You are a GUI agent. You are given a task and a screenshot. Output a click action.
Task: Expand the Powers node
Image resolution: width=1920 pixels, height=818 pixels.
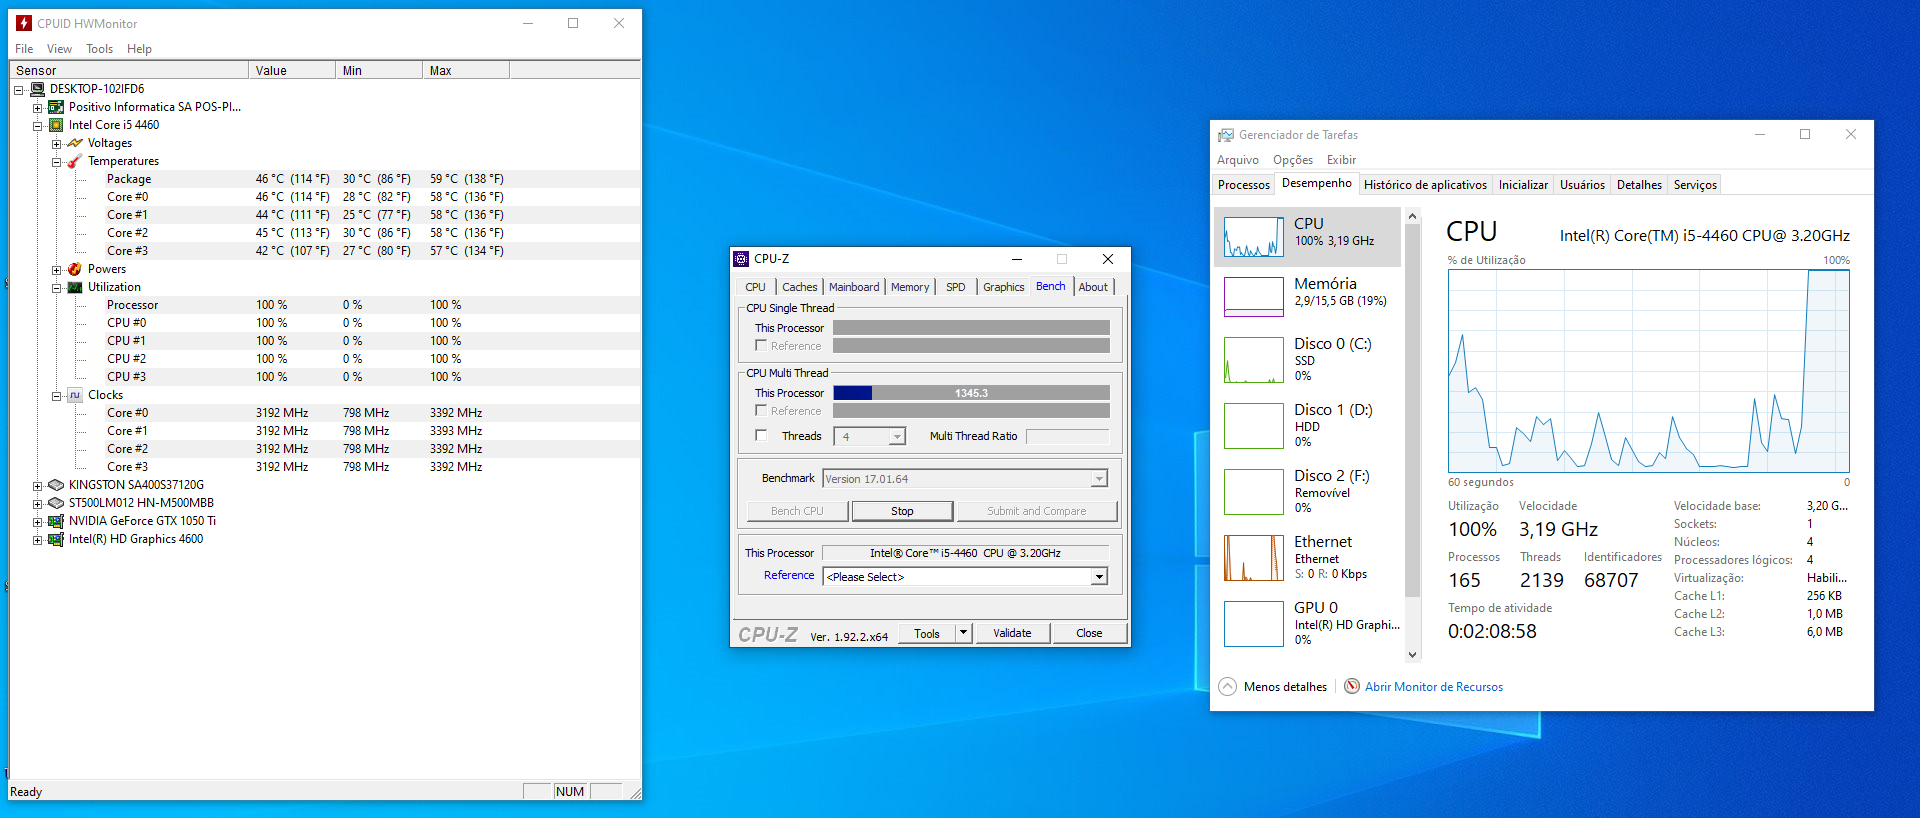pyautogui.click(x=56, y=269)
